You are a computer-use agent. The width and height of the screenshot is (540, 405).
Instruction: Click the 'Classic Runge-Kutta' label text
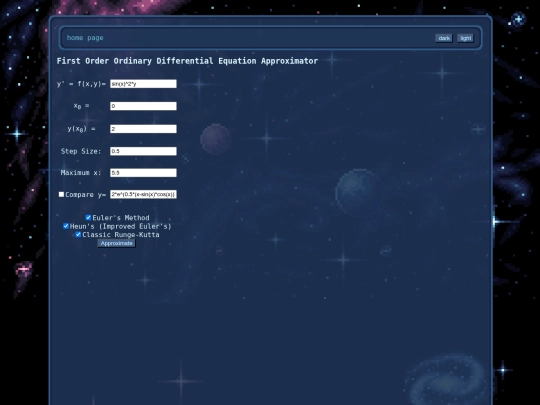tap(121, 235)
